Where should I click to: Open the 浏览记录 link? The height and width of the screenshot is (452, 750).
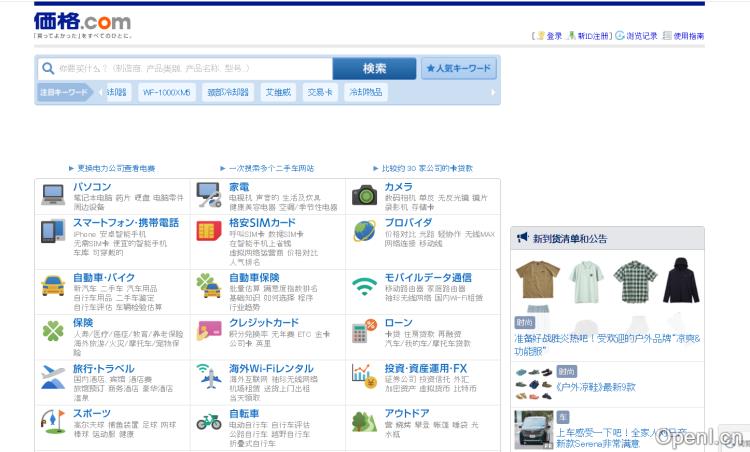click(x=641, y=36)
